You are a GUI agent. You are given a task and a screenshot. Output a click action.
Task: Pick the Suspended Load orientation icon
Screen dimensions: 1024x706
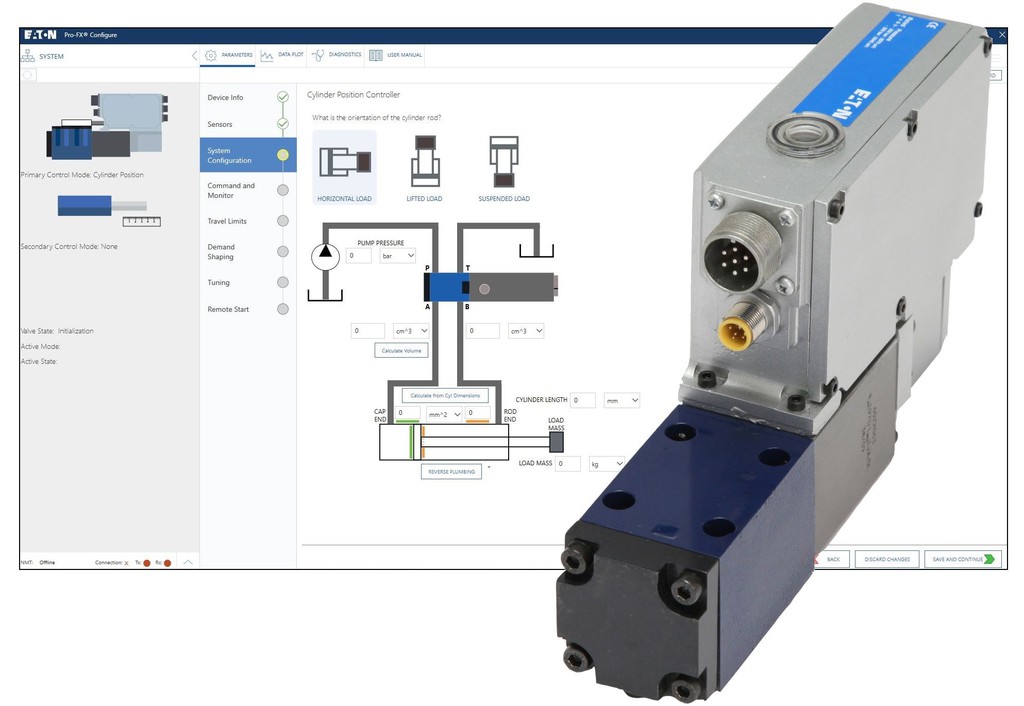[x=502, y=160]
